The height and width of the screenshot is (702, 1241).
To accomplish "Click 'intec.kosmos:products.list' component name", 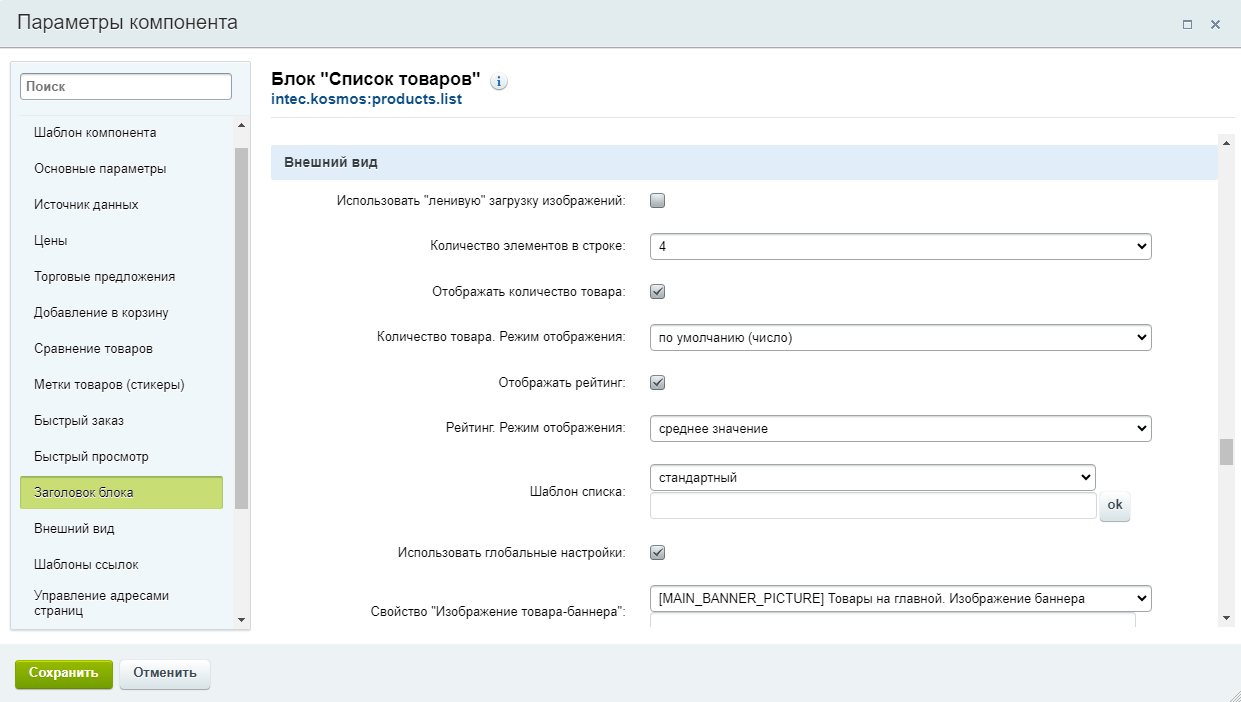I will 366,100.
